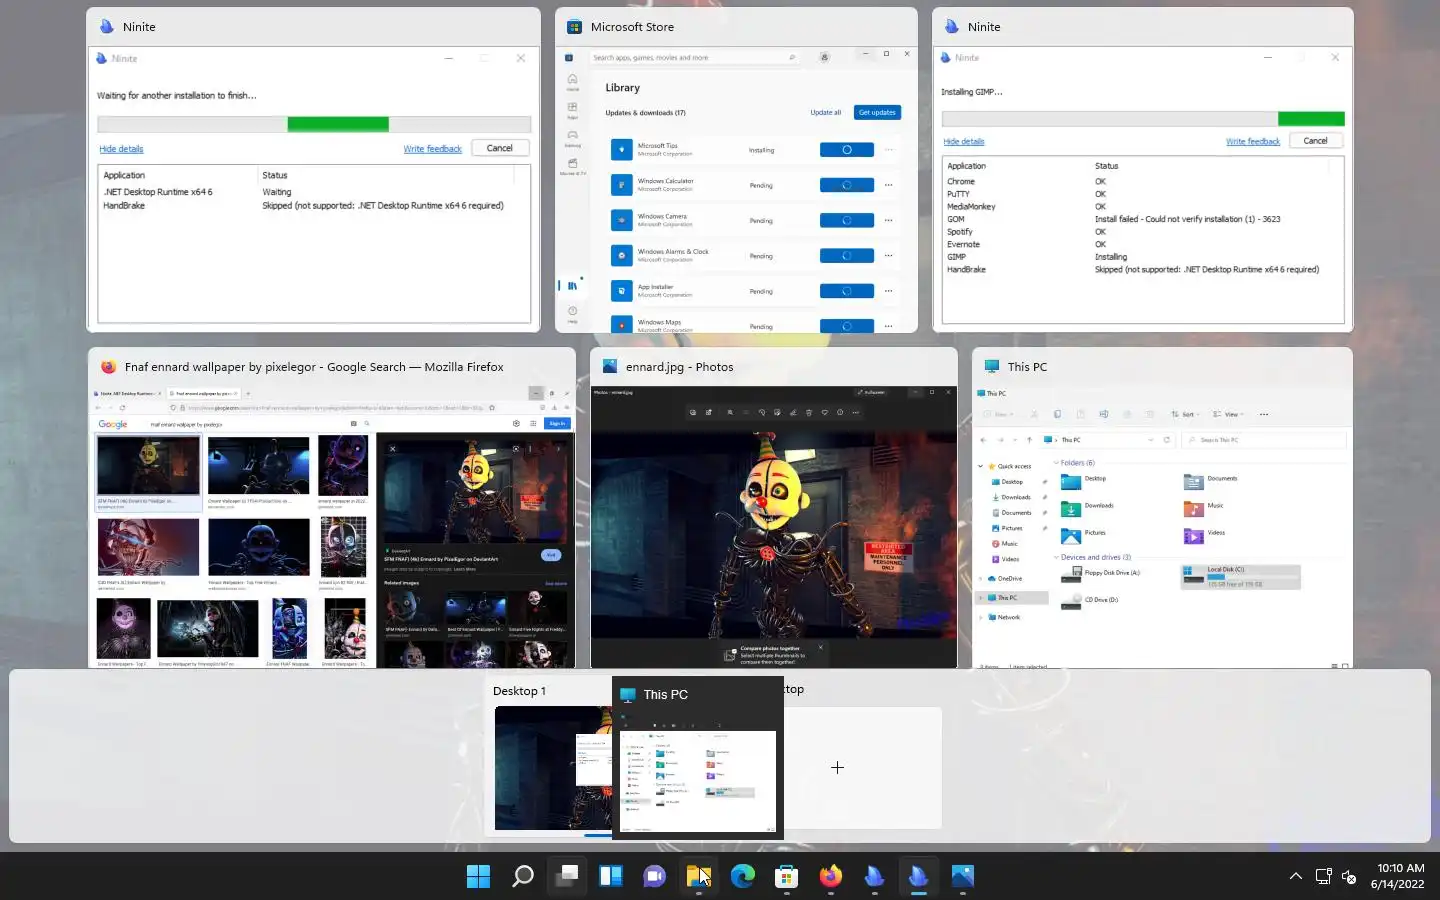The image size is (1440, 900).
Task: Click the Ninite taskbar icon beside Firefox
Action: point(875,877)
